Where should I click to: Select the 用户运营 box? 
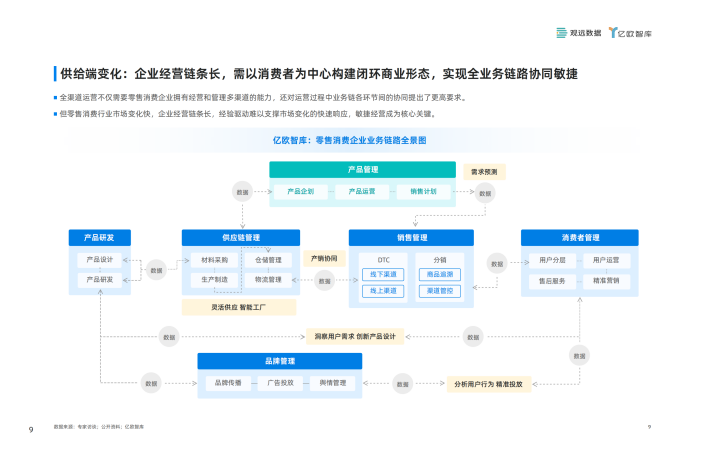[606, 260]
